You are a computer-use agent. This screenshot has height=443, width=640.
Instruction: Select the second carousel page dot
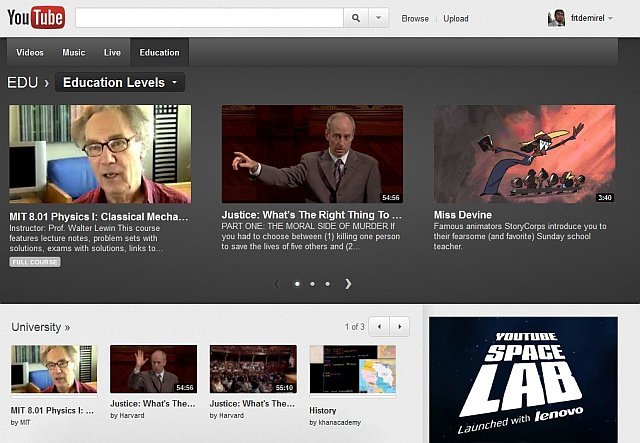[x=312, y=284]
